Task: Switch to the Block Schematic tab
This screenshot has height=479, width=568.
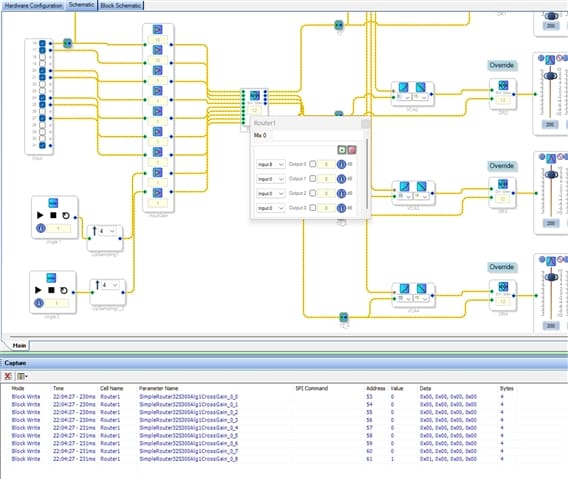Action: coord(121,5)
